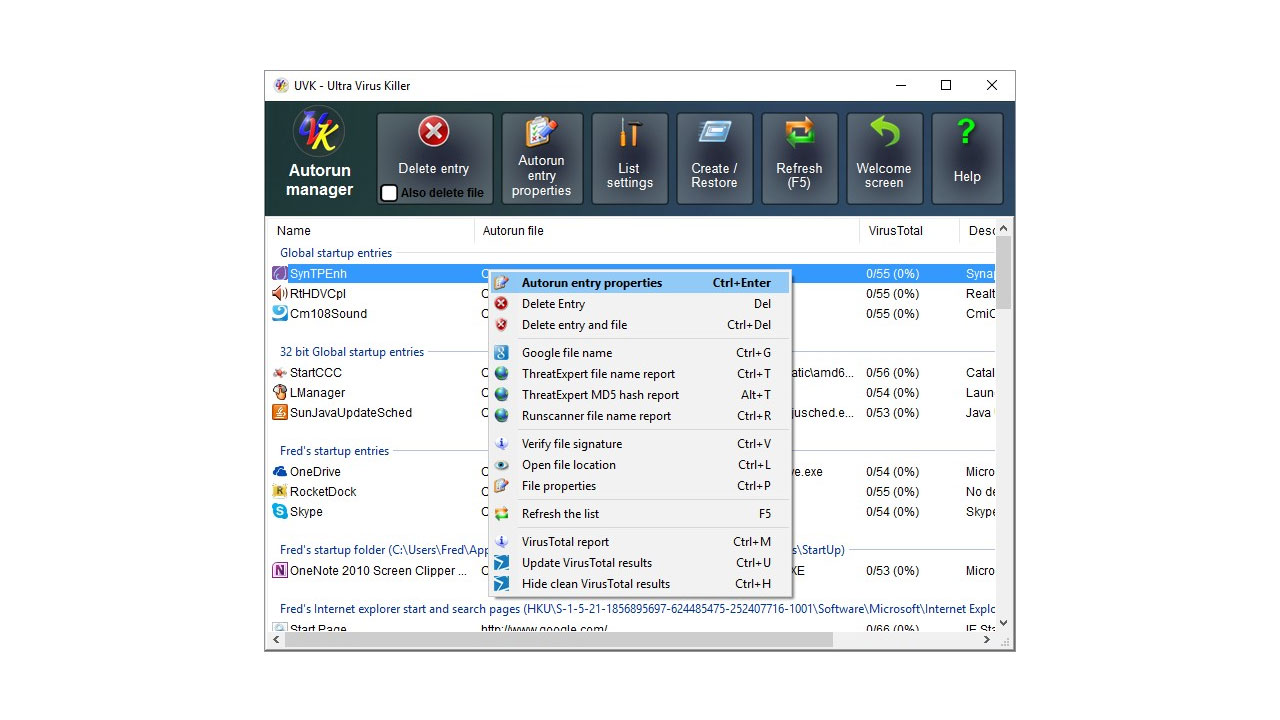This screenshot has width=1280, height=720.
Task: Sort by the Autorun file column header
Action: click(667, 231)
